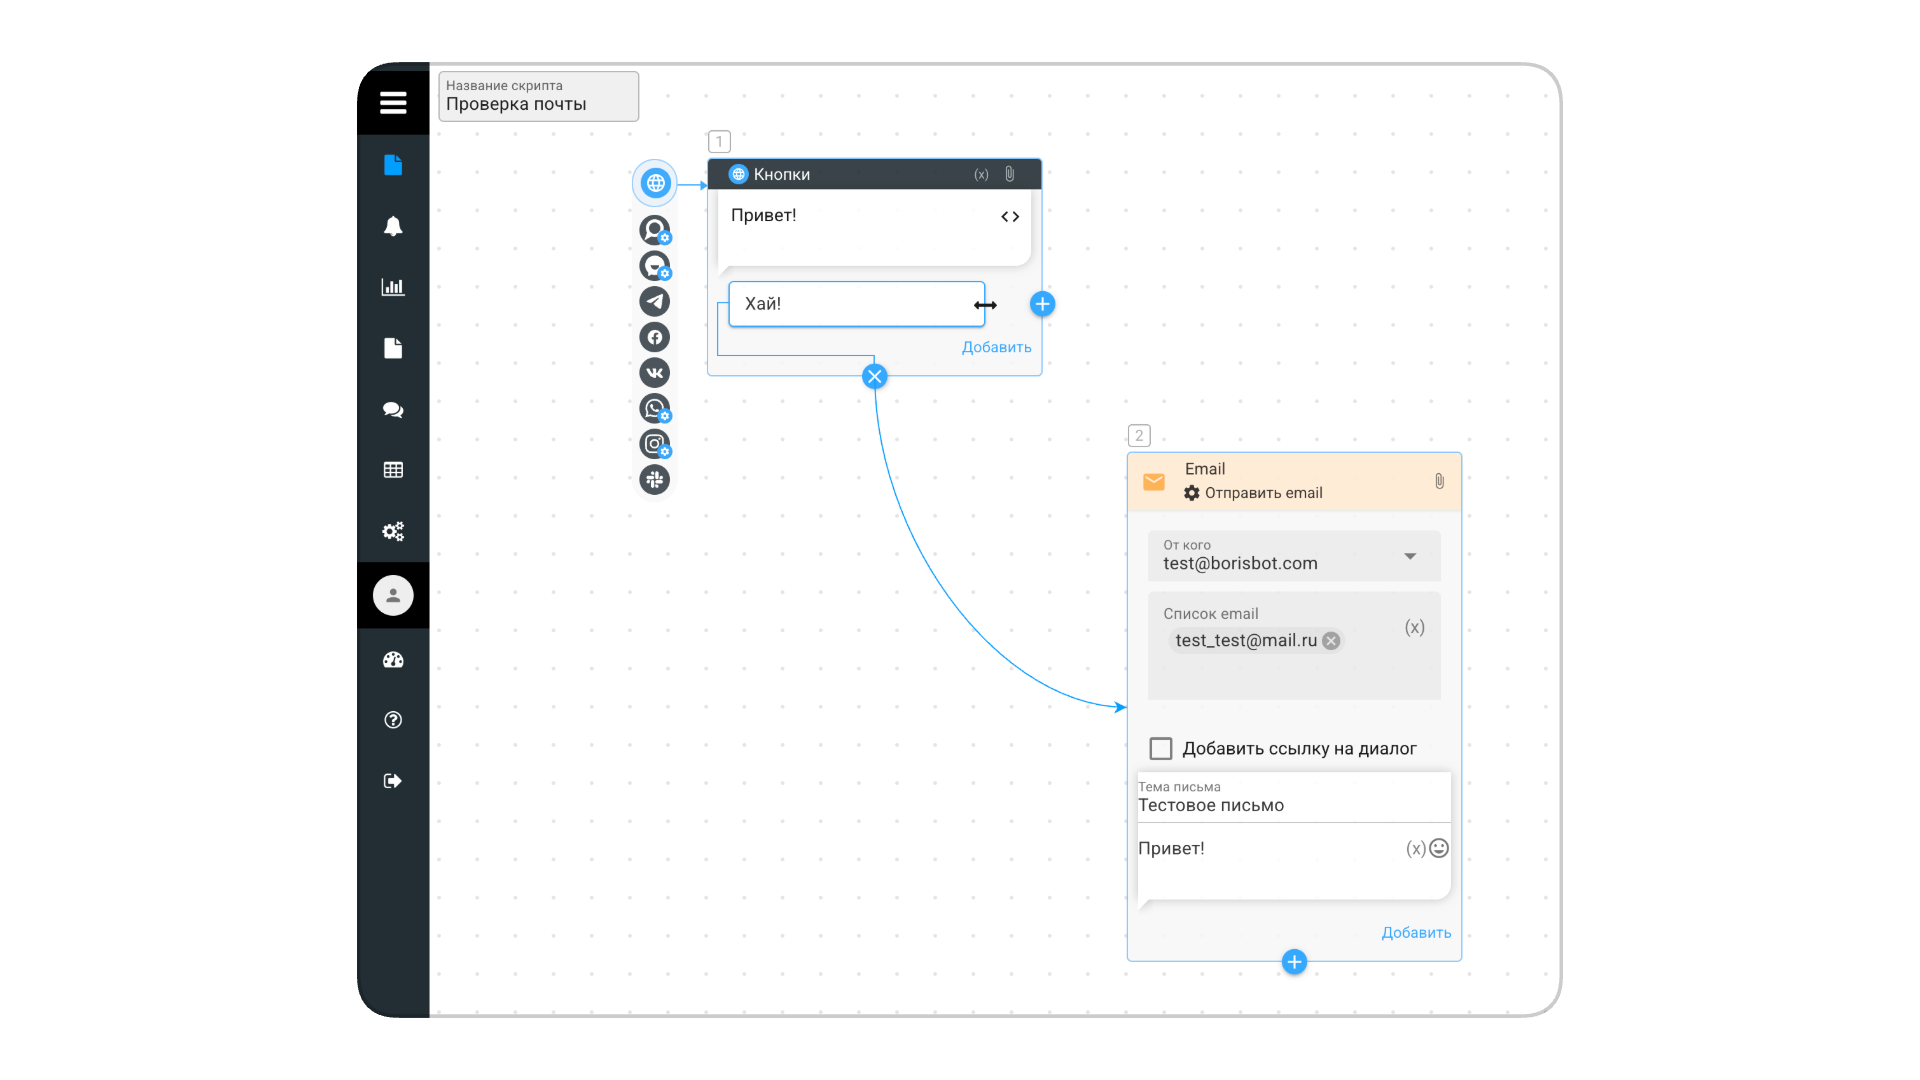This screenshot has width=1920, height=1080.
Task: Click the blue plus below Email block
Action: pos(1294,962)
